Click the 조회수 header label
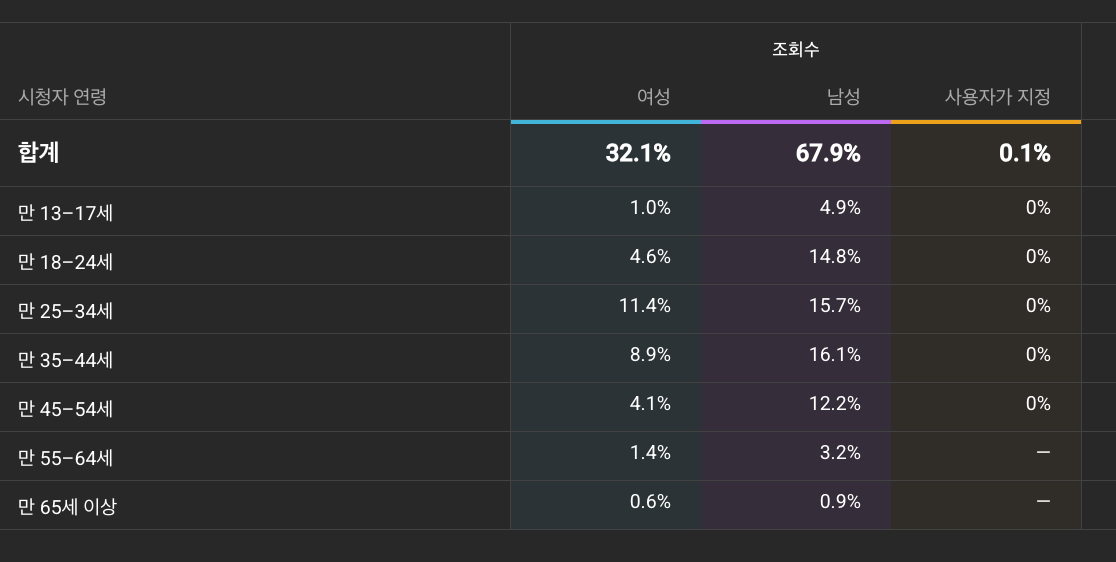The width and height of the screenshot is (1116, 562). click(795, 49)
